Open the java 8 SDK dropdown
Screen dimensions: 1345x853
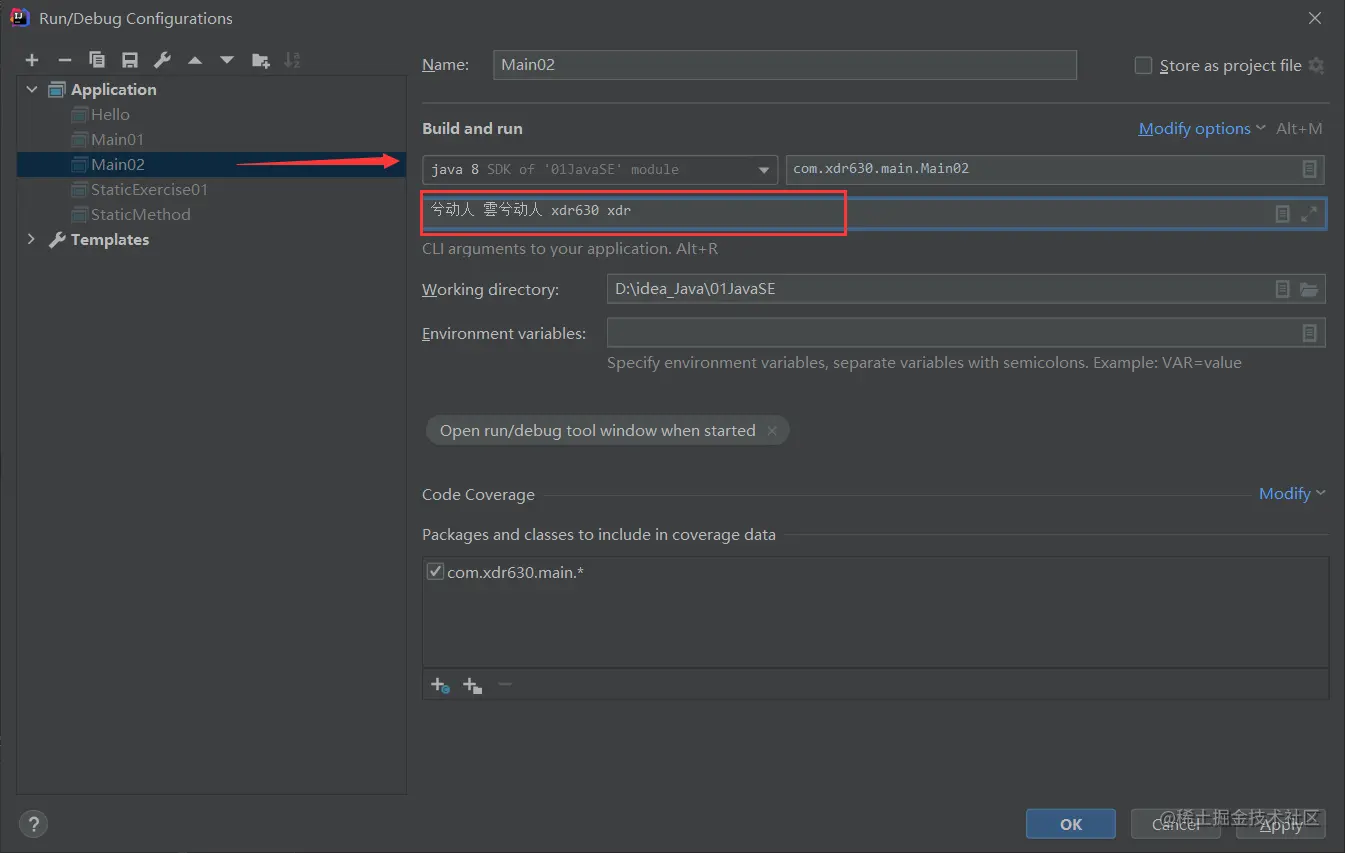[x=600, y=169]
